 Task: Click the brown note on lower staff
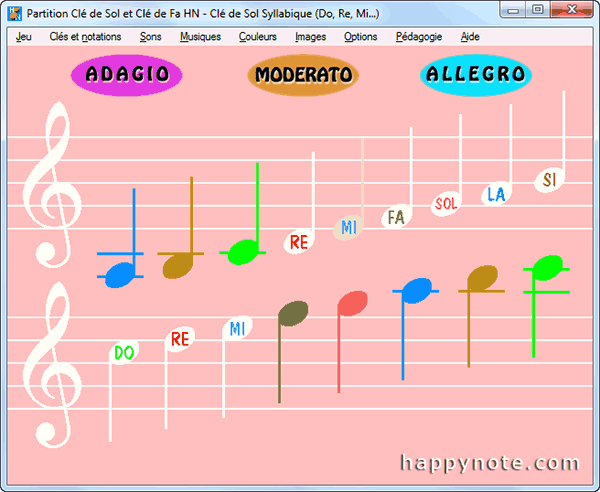(483, 278)
